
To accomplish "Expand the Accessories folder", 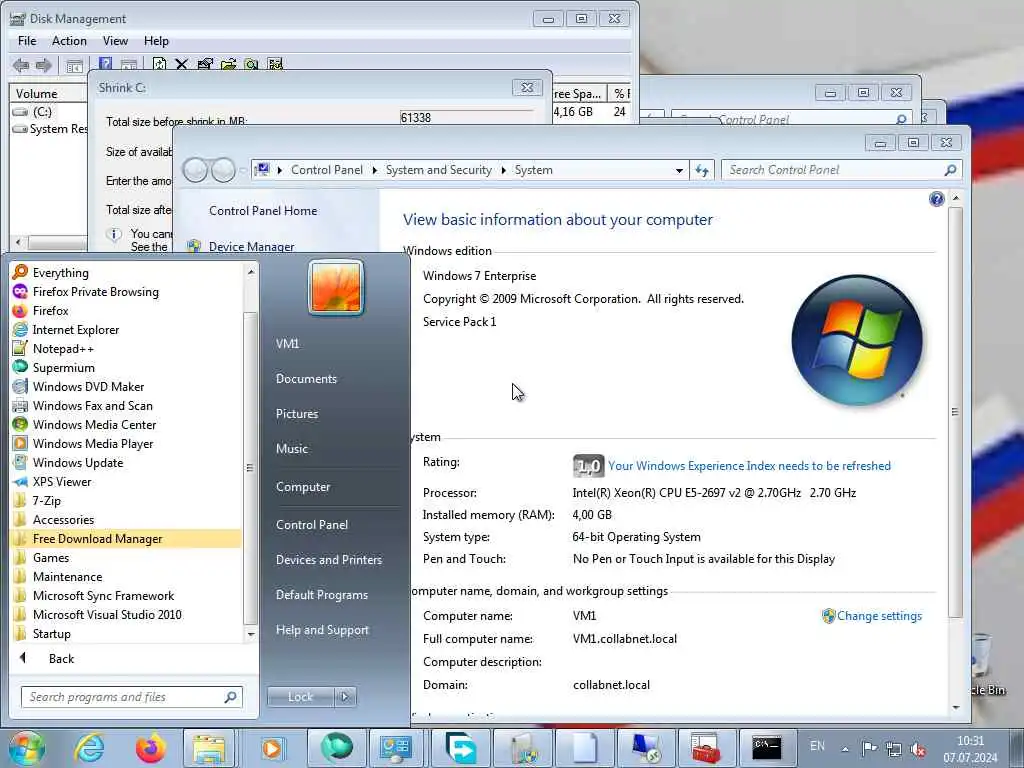I will (x=63, y=520).
